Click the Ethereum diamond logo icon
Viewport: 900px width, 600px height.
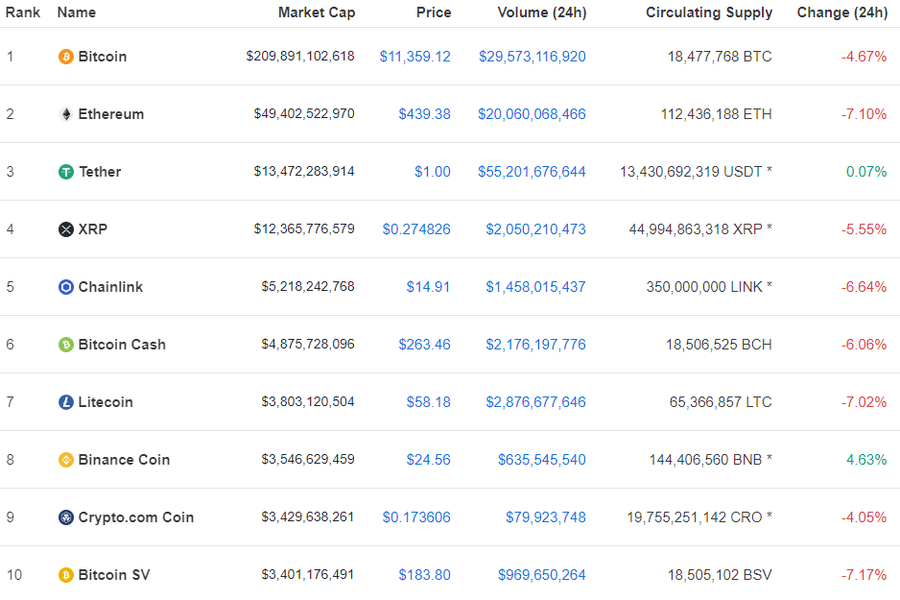pyautogui.click(x=66, y=114)
